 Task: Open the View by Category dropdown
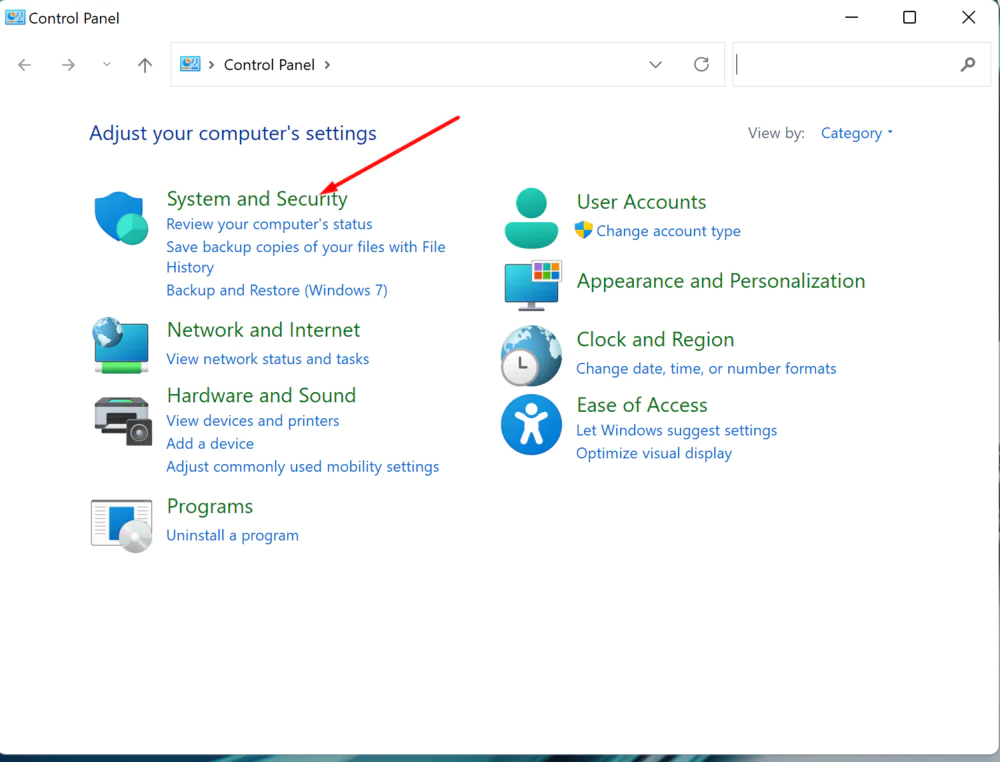[856, 133]
